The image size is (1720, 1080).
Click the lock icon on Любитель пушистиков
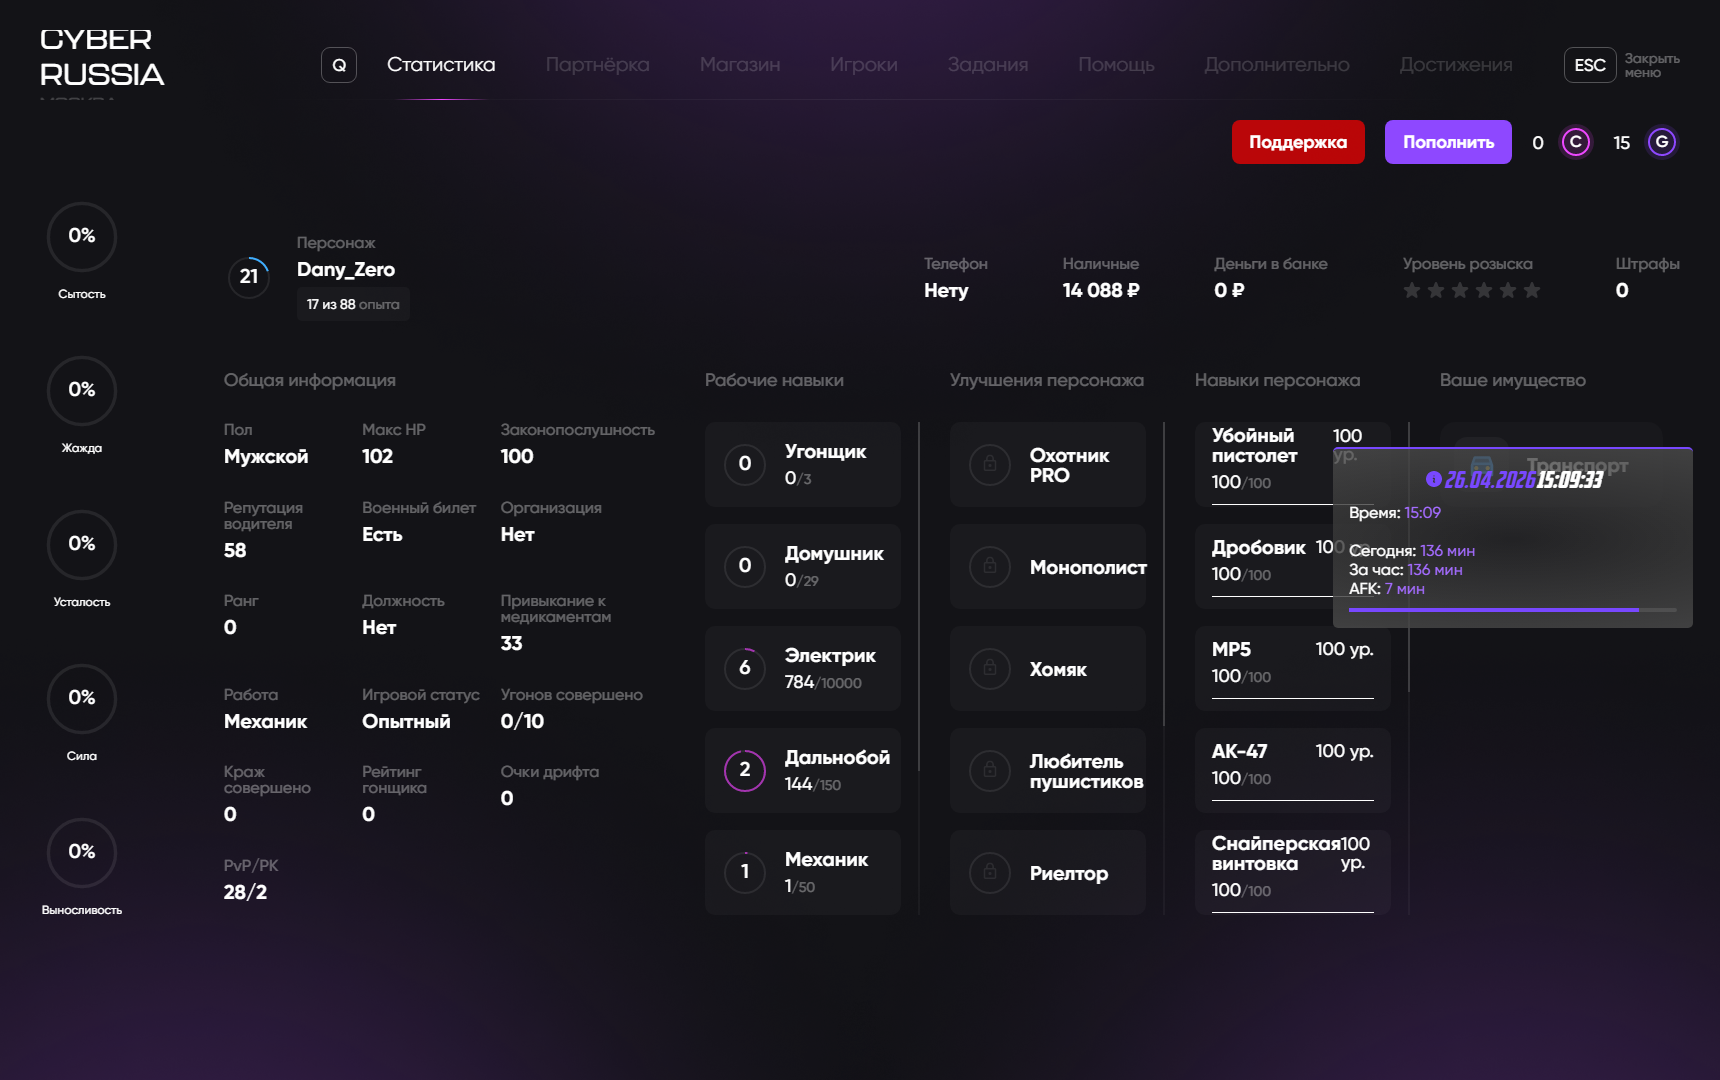990,771
